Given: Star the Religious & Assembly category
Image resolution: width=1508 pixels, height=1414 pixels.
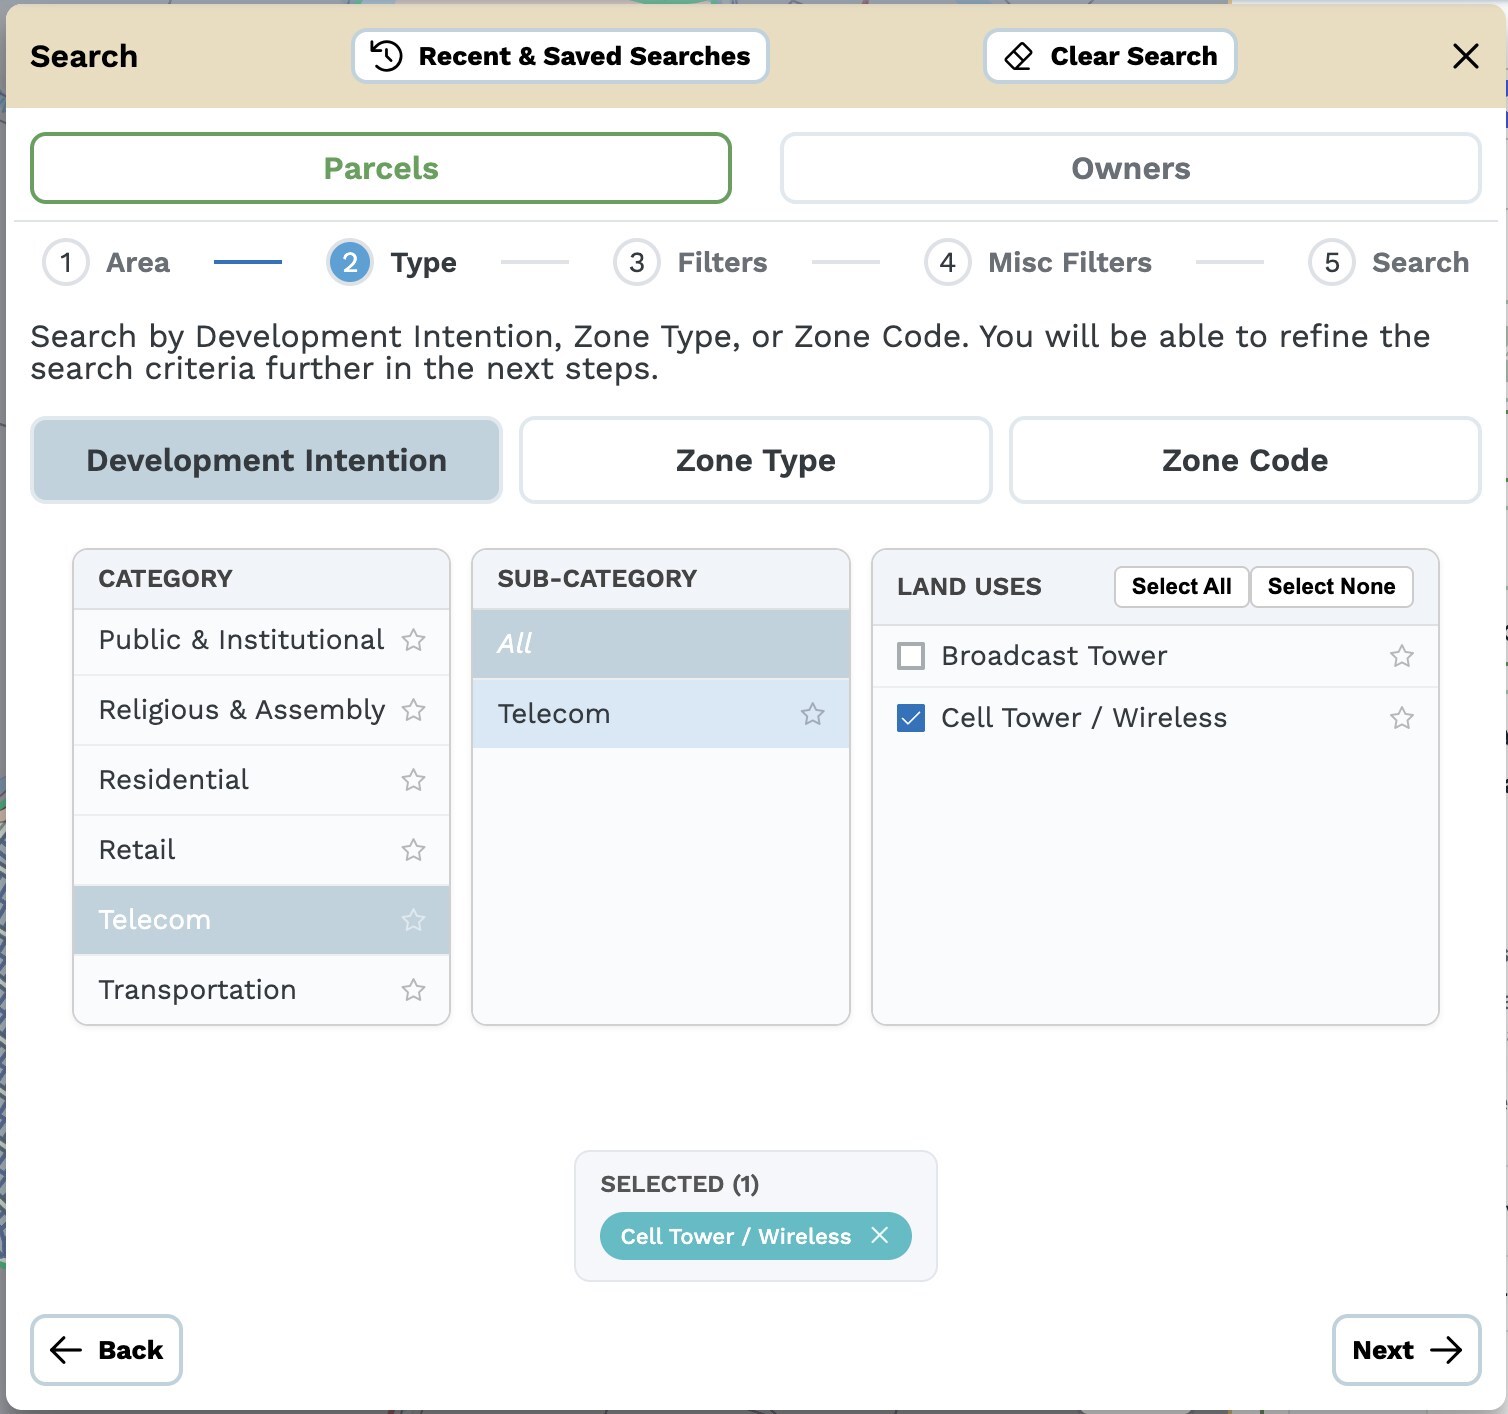Looking at the screenshot, I should [413, 710].
